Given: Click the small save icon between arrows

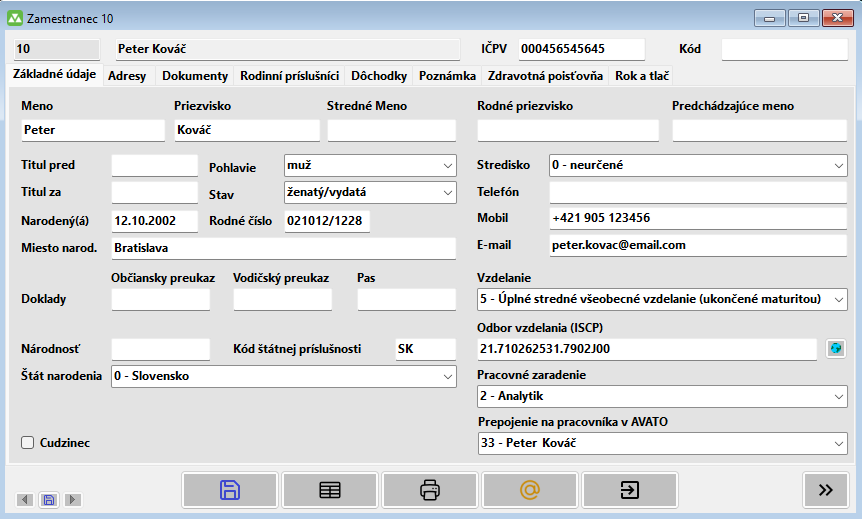Looking at the screenshot, I should (x=48, y=500).
